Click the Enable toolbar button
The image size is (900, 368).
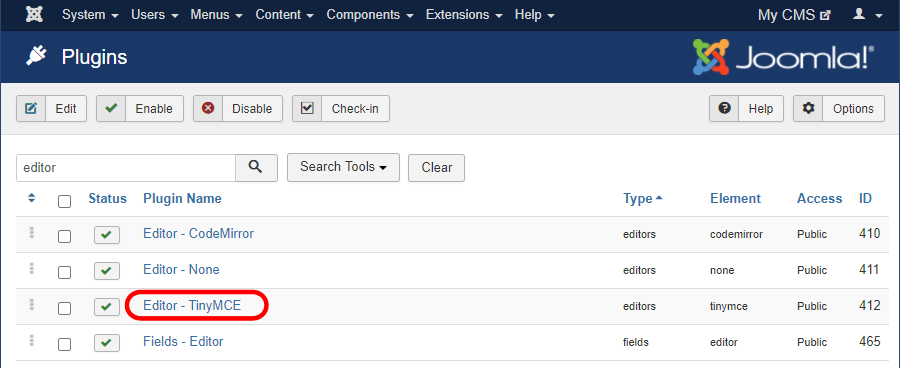139,109
